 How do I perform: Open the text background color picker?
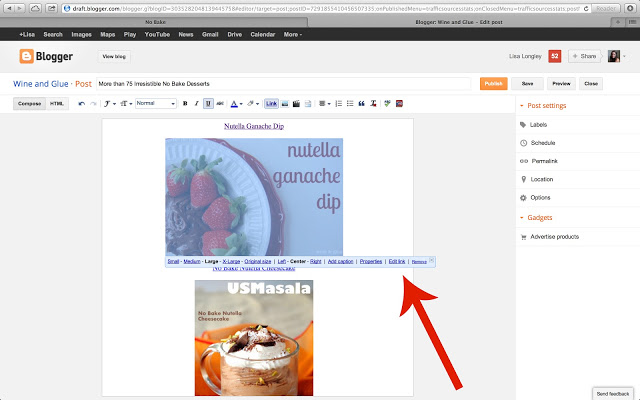click(253, 104)
